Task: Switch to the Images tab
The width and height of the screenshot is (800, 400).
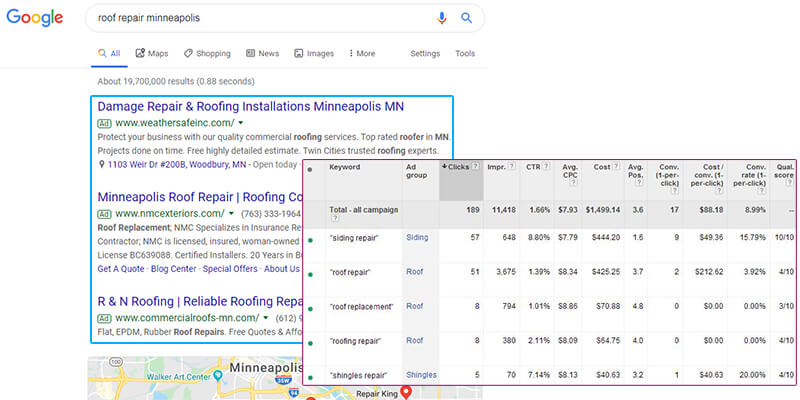Action: [x=314, y=53]
